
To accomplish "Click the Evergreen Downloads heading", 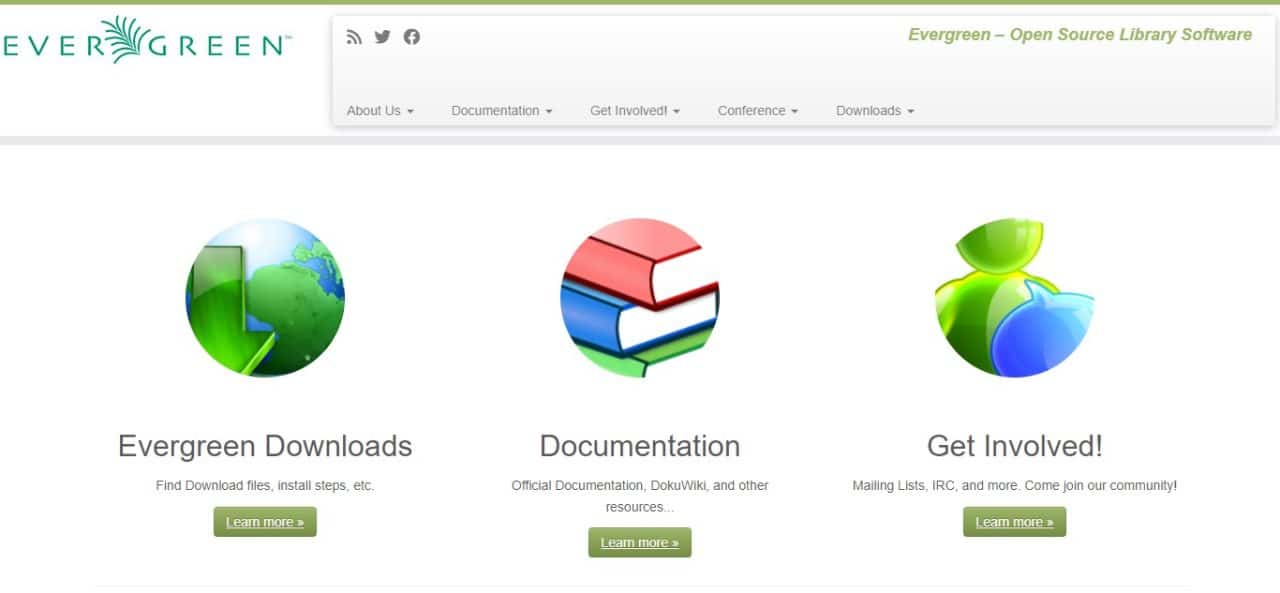I will click(x=265, y=445).
